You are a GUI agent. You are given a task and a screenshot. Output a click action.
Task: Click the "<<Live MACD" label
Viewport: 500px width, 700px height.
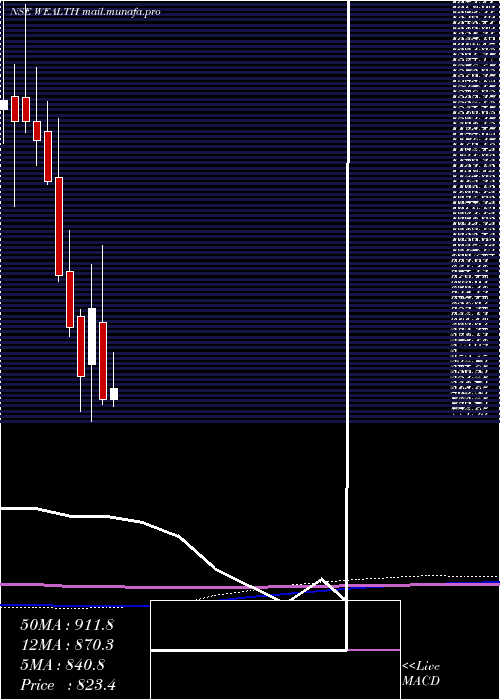coord(421,674)
